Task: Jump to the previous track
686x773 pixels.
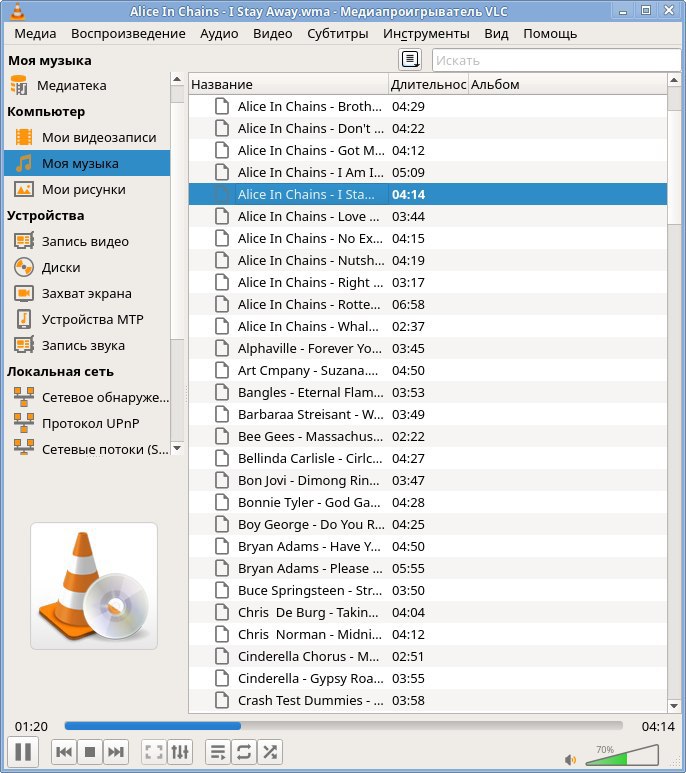Action: click(x=64, y=752)
